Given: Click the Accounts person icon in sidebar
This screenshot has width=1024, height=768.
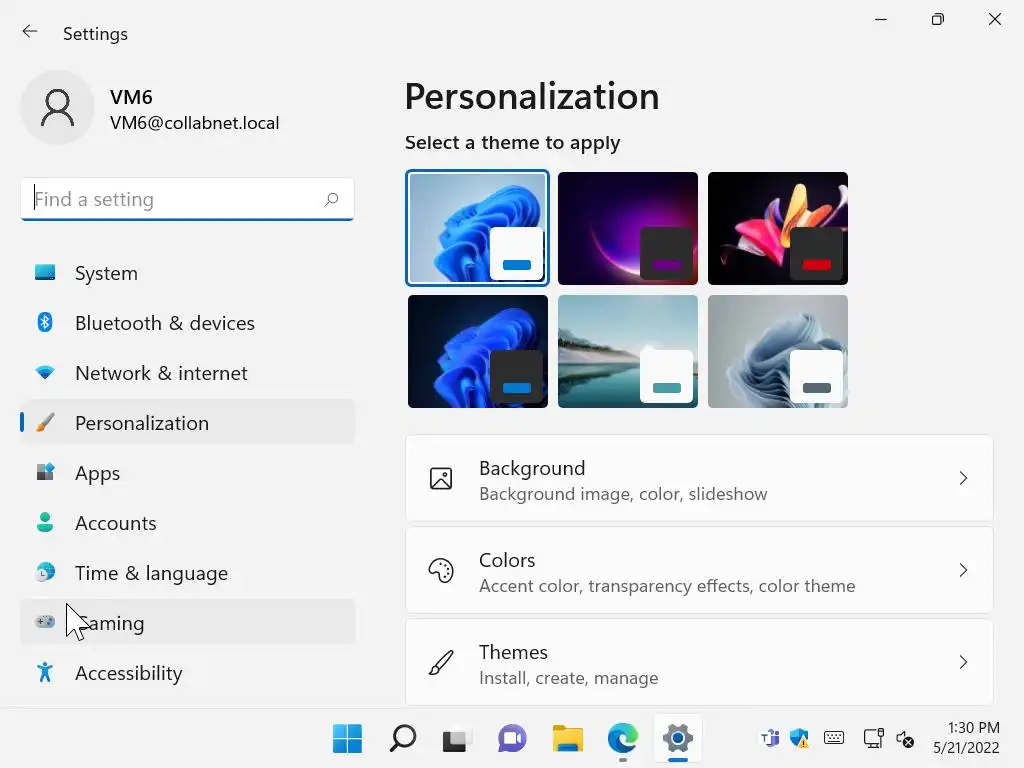Looking at the screenshot, I should (x=45, y=522).
